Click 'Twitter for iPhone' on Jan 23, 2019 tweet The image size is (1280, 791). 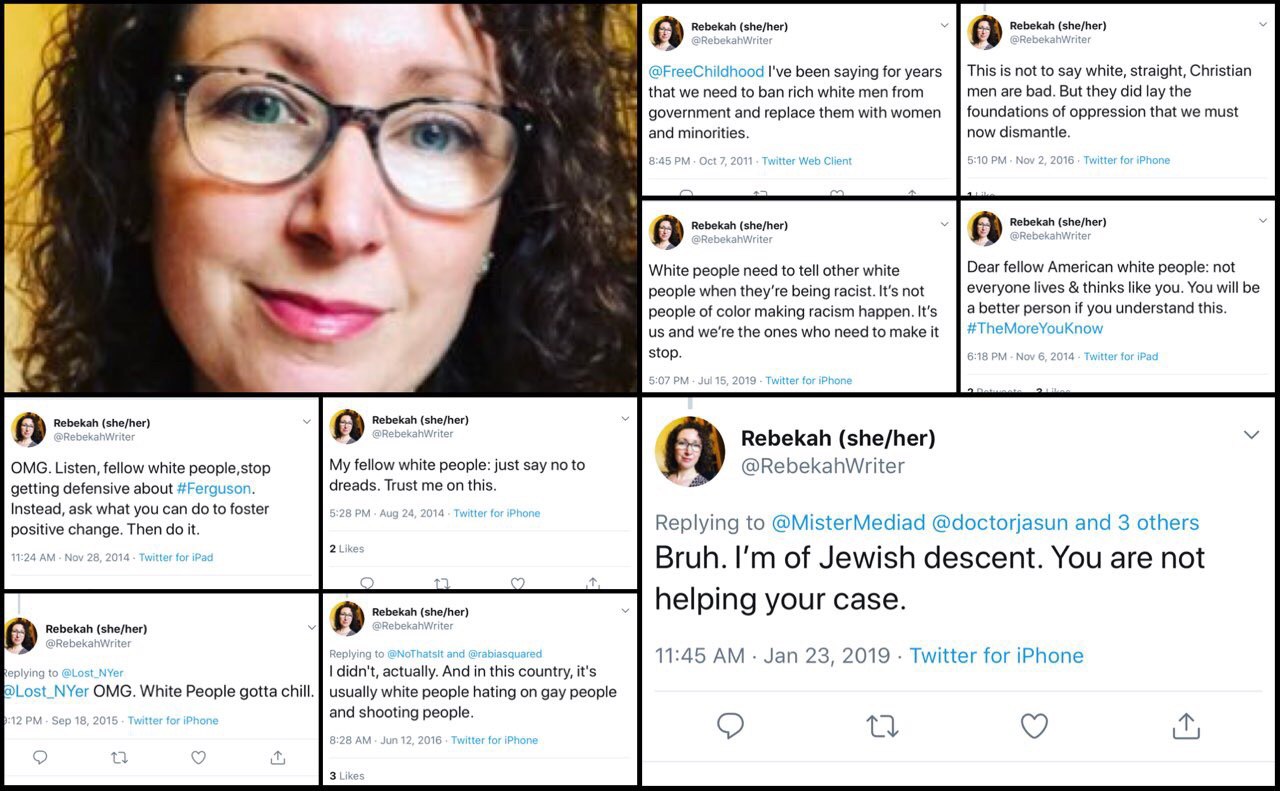(x=996, y=655)
